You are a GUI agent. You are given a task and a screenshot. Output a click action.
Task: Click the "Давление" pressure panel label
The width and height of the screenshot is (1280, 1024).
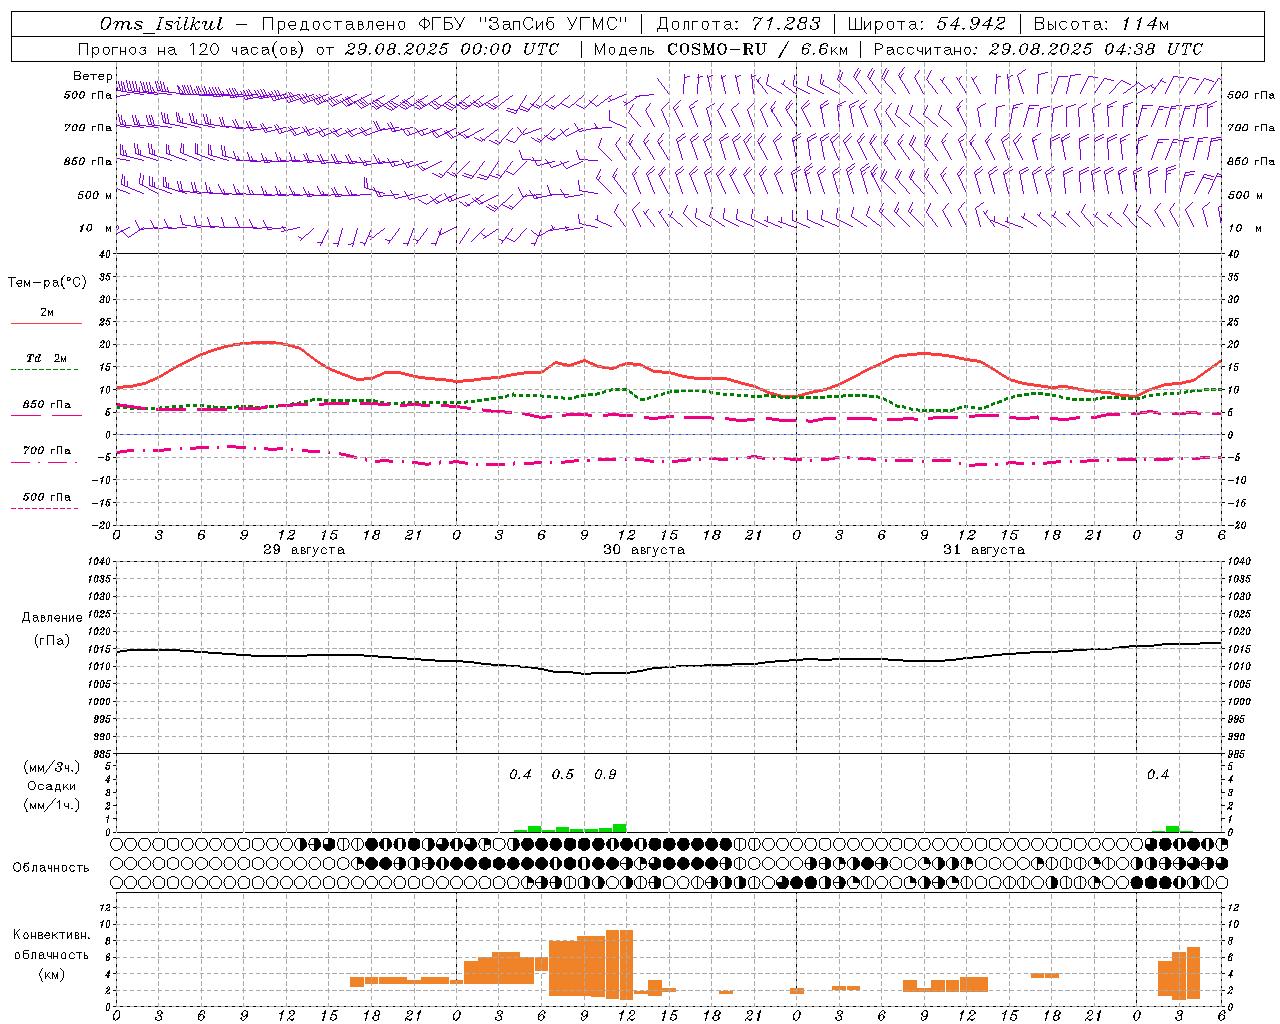pos(52,618)
